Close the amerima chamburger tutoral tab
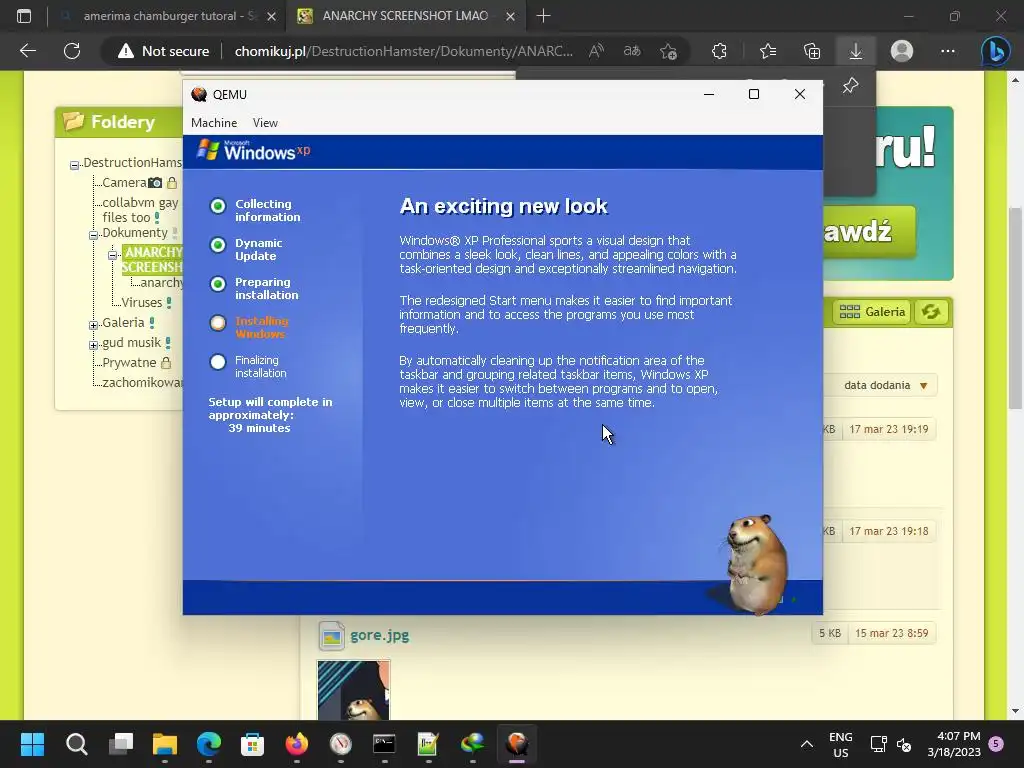1024x768 pixels. [x=272, y=16]
